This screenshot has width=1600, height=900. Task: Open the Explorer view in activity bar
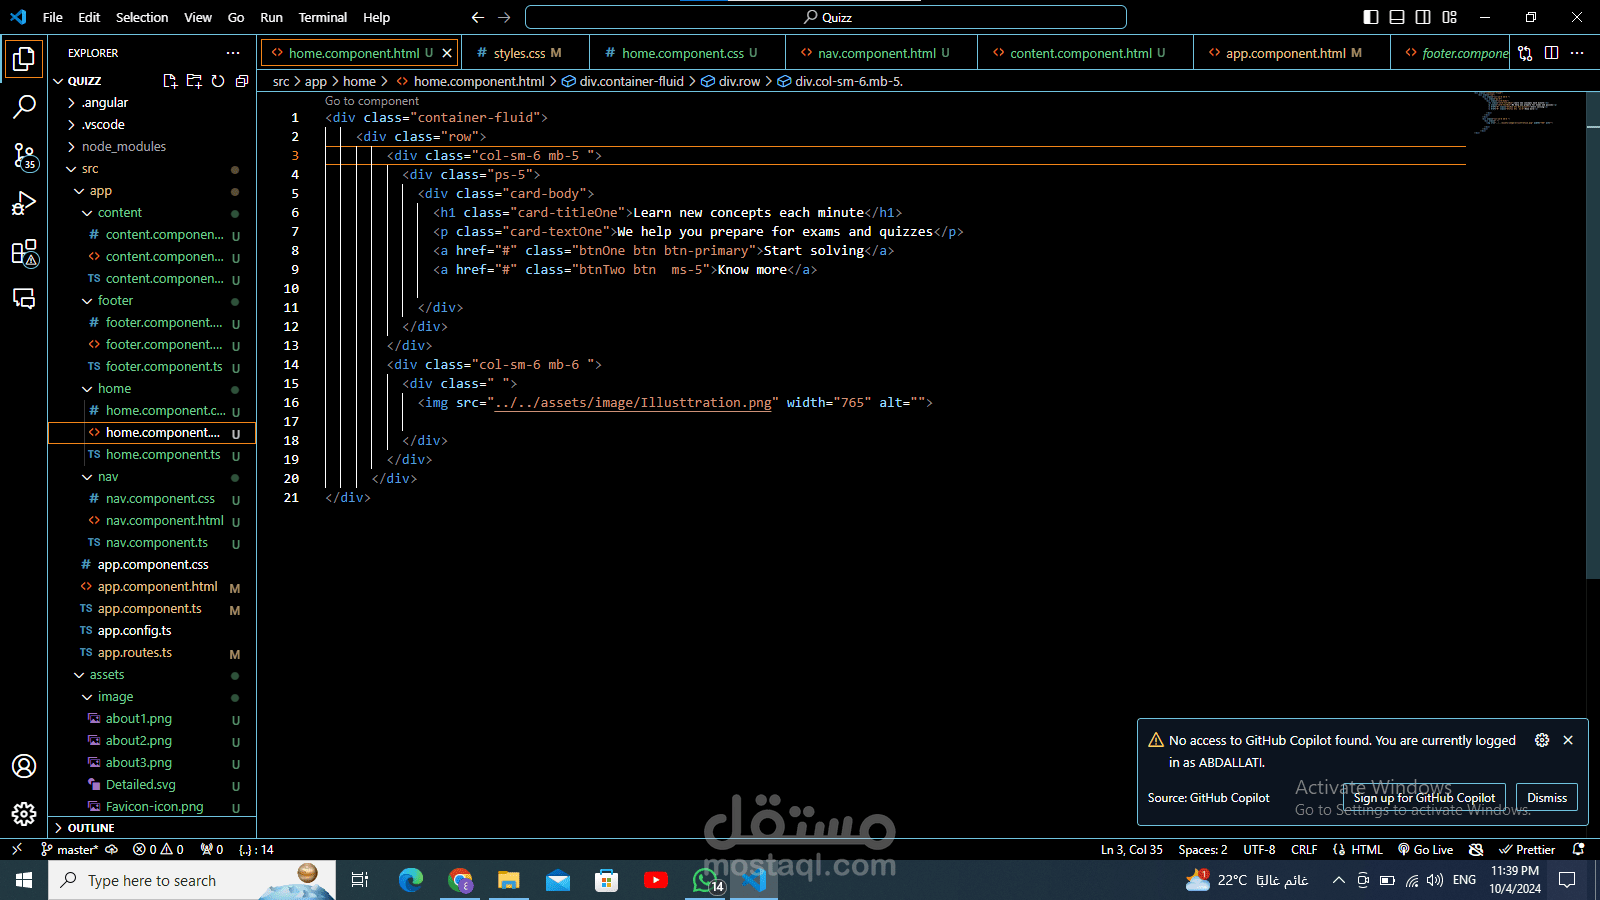24,59
